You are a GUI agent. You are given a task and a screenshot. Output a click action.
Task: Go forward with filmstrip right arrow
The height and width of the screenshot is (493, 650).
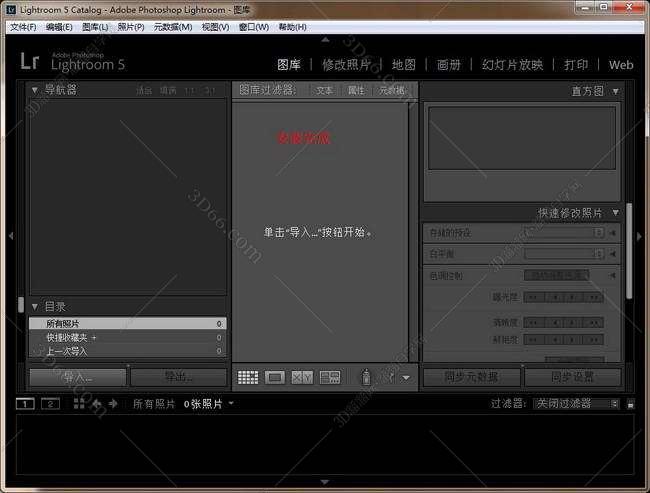(x=113, y=403)
